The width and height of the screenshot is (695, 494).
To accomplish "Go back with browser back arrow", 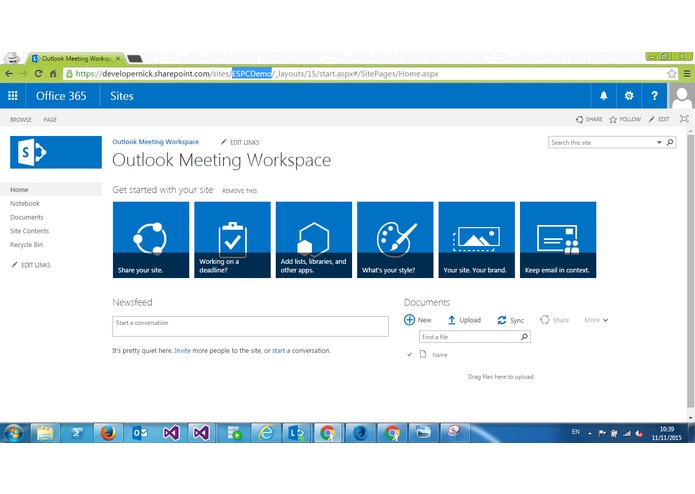I will tap(9, 74).
